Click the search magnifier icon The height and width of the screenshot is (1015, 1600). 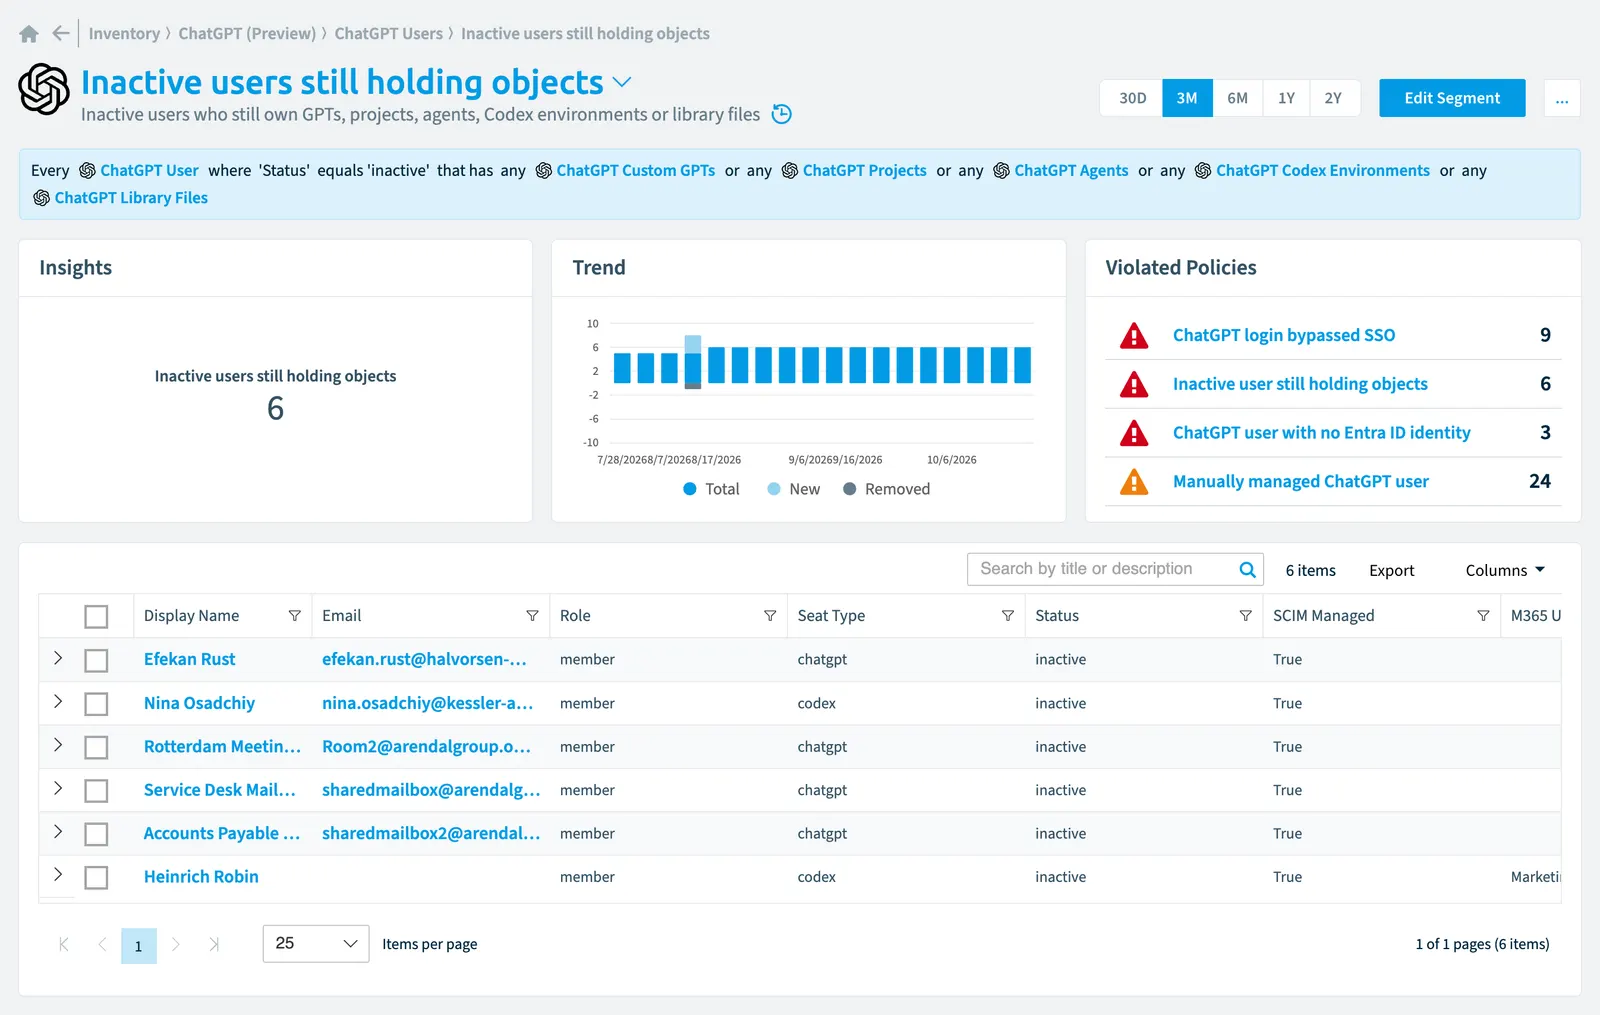1247,569
